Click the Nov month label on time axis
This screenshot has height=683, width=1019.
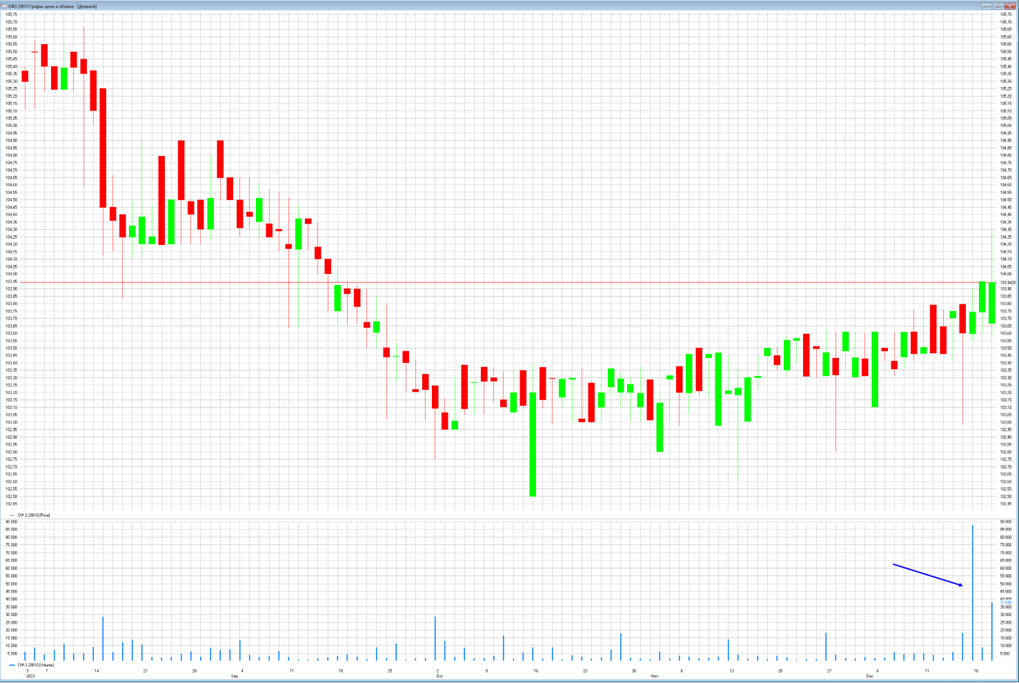[x=654, y=676]
